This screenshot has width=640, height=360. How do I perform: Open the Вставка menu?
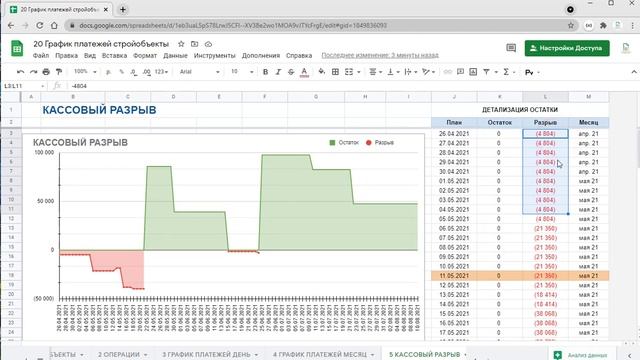click(x=114, y=56)
